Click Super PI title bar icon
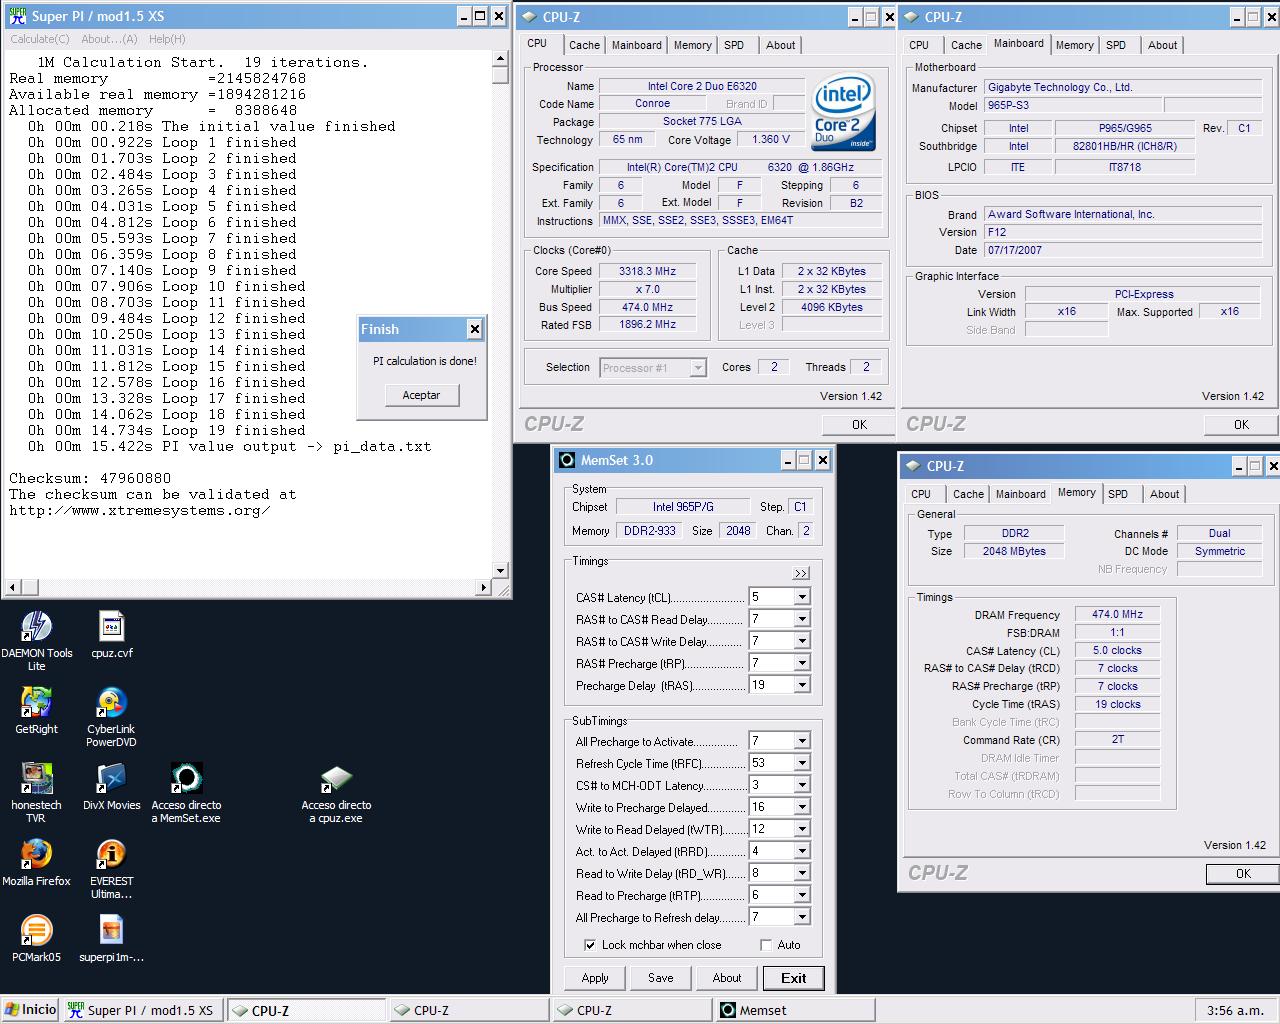This screenshot has width=1280, height=1024. [x=18, y=16]
